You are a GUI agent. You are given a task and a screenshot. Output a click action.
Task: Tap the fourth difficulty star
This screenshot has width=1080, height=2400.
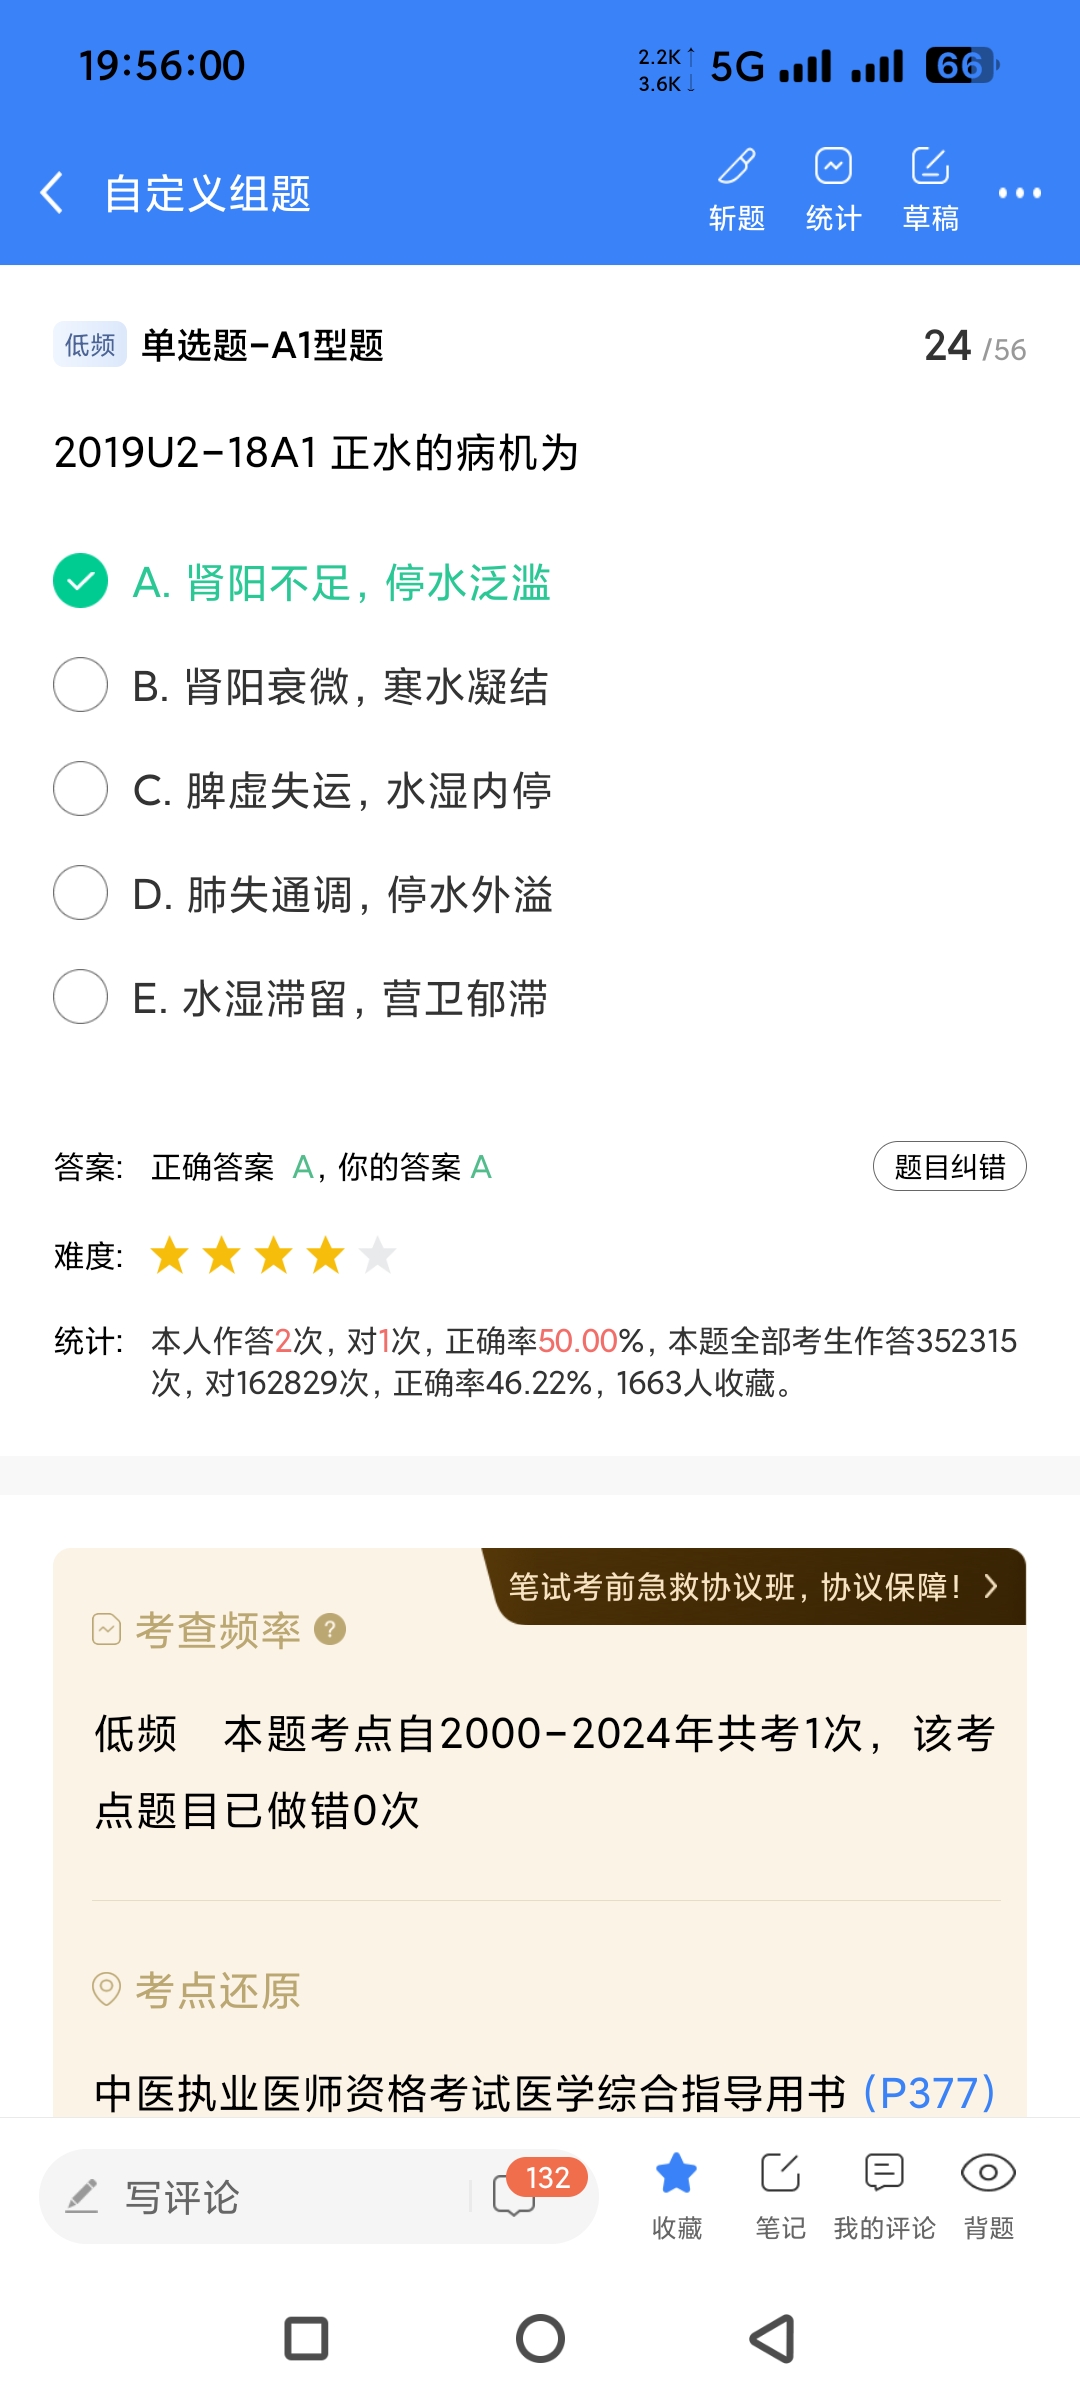pyautogui.click(x=326, y=1255)
